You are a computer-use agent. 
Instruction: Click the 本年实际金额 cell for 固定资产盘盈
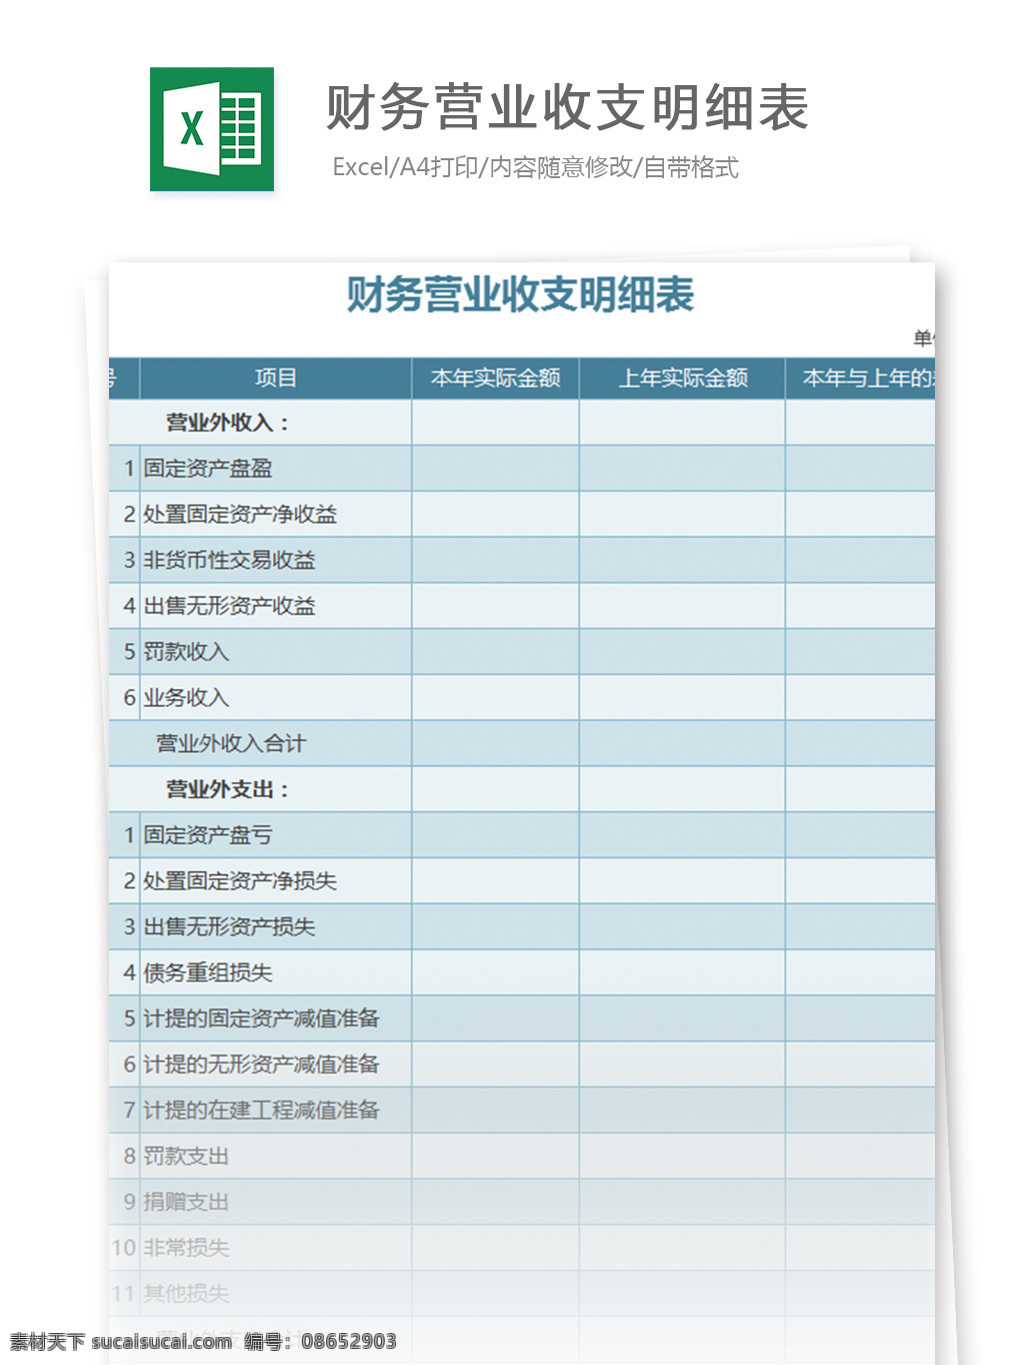click(495, 468)
